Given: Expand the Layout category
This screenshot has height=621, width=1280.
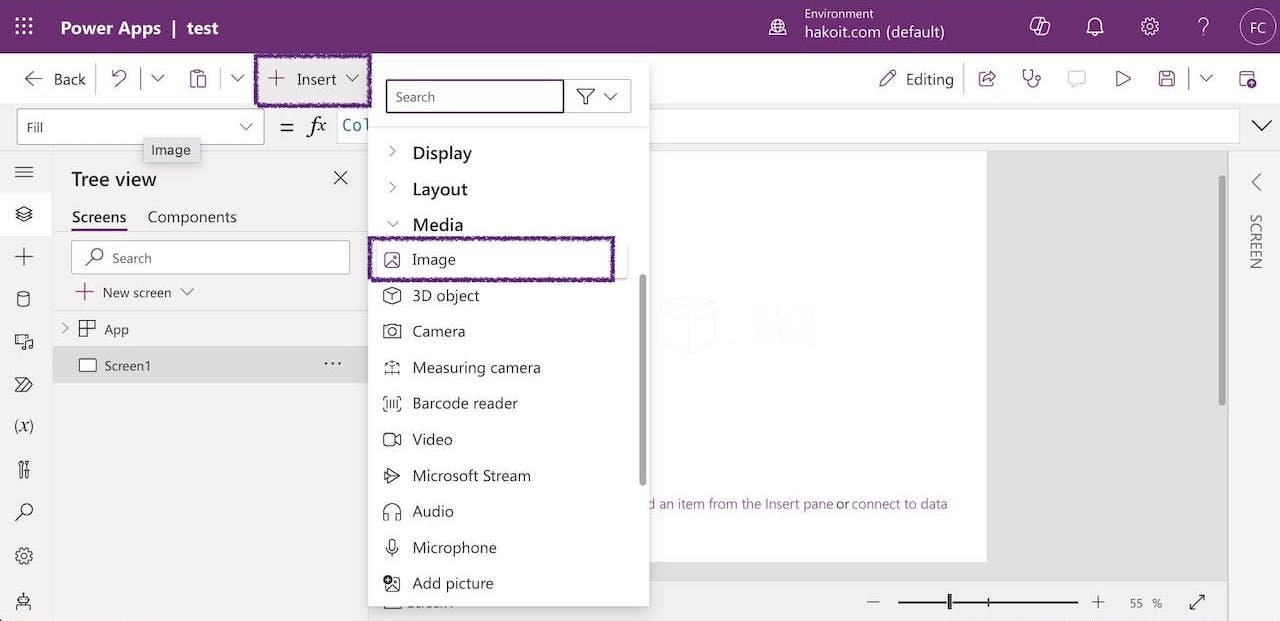Looking at the screenshot, I should coord(393,188).
